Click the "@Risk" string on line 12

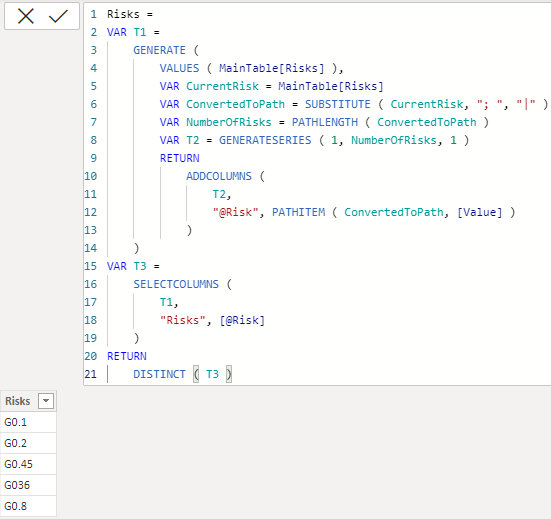pos(235,212)
